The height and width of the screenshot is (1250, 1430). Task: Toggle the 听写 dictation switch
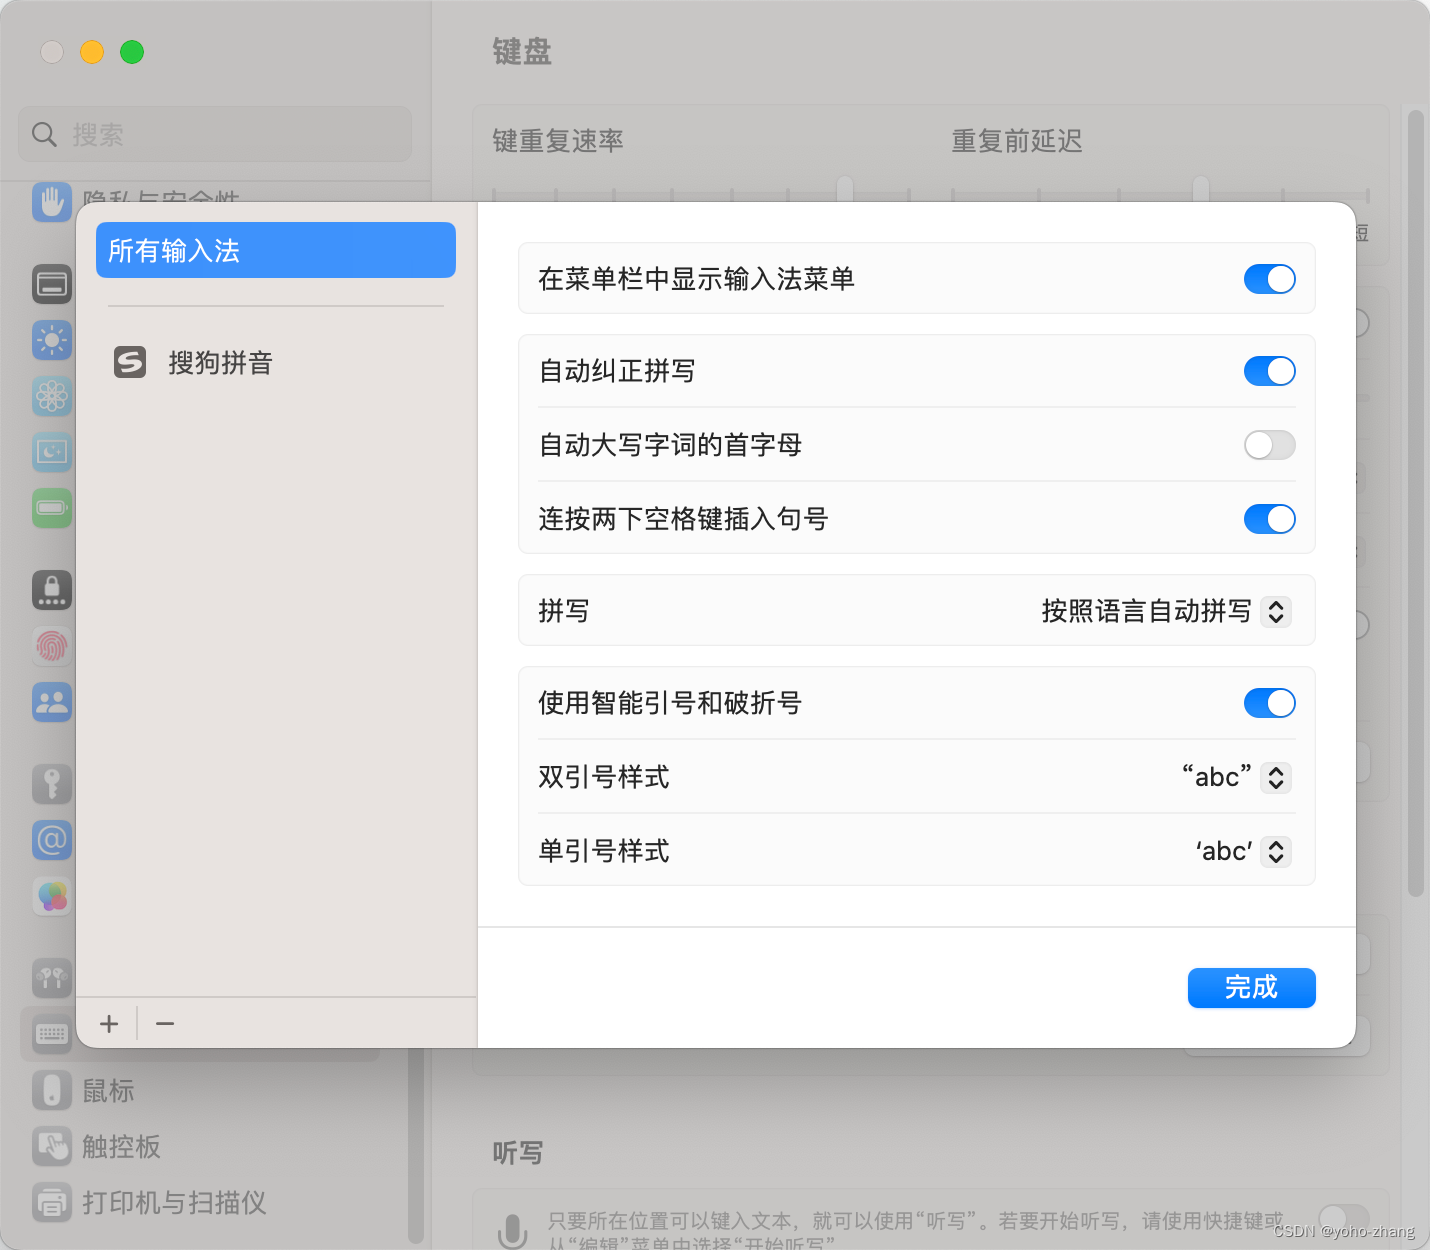coord(1344,1220)
